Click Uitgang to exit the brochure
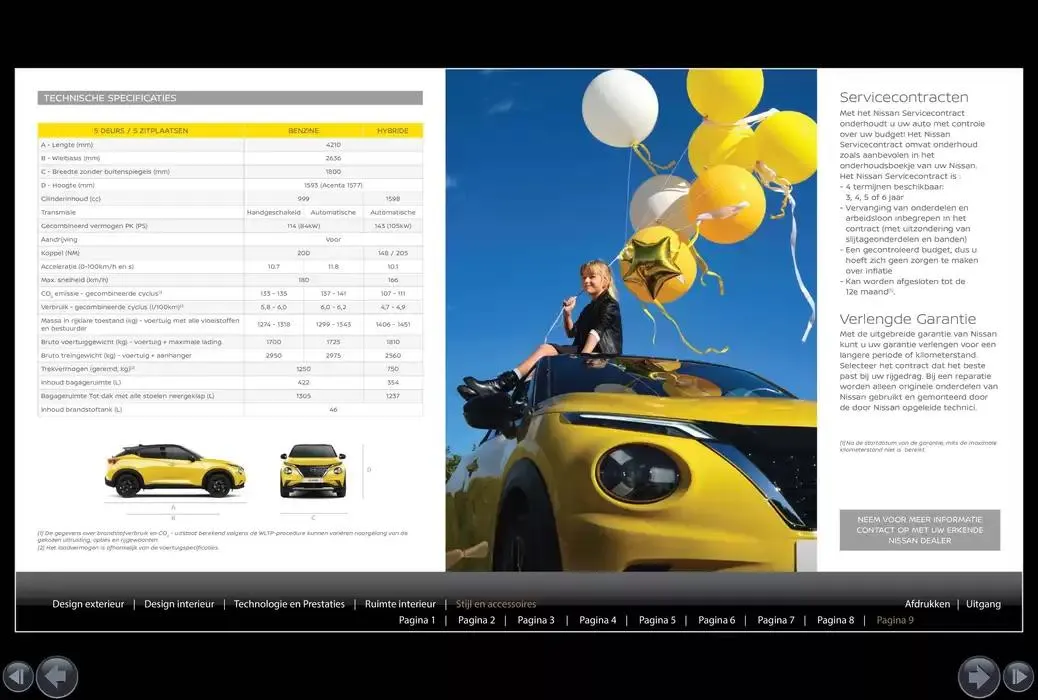Viewport: 1038px width, 700px height. 984,604
